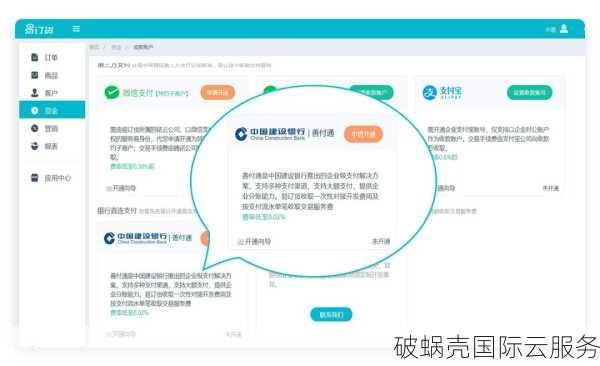Click the Alipay 支付宝 logo

(442, 92)
